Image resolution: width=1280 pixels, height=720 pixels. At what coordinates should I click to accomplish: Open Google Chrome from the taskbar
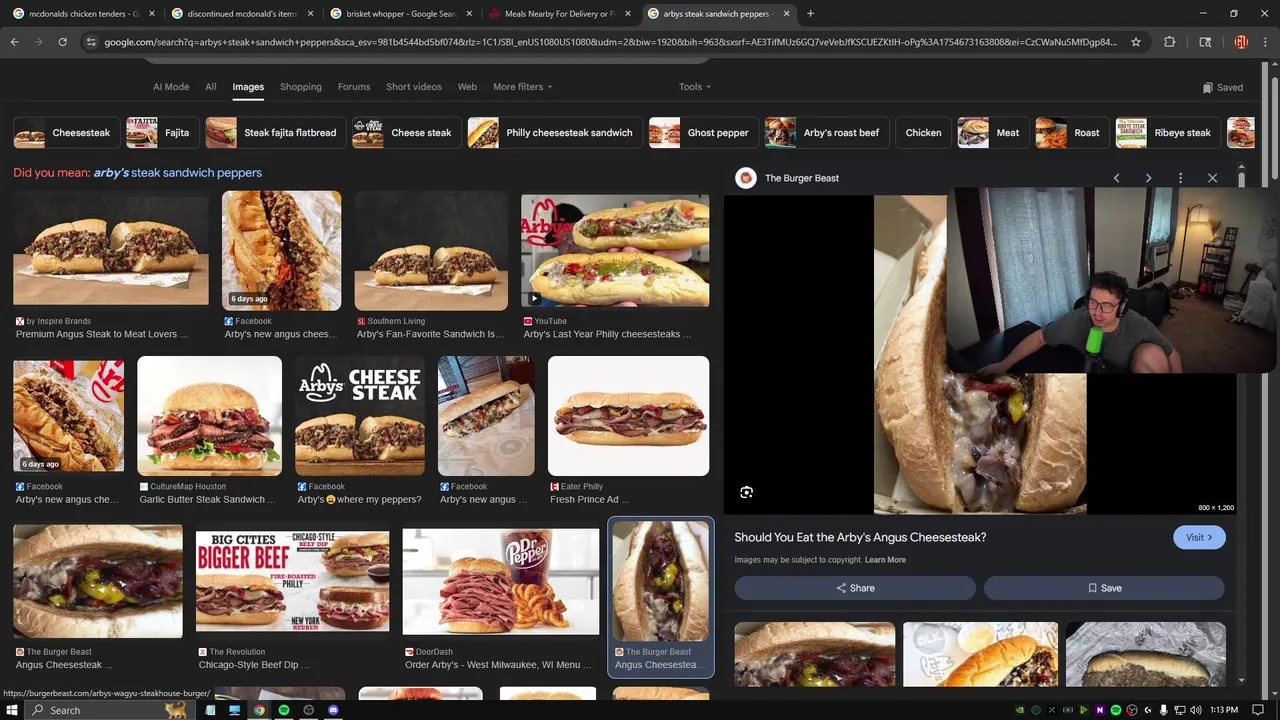point(259,710)
